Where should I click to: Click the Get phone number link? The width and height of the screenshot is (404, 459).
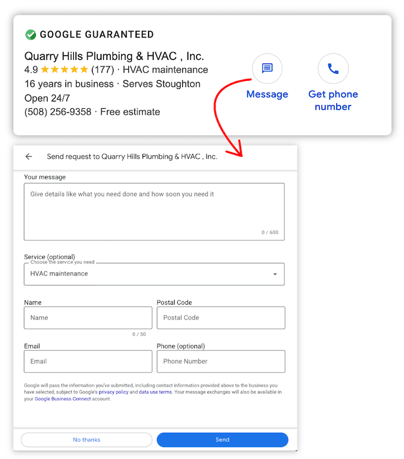click(333, 100)
